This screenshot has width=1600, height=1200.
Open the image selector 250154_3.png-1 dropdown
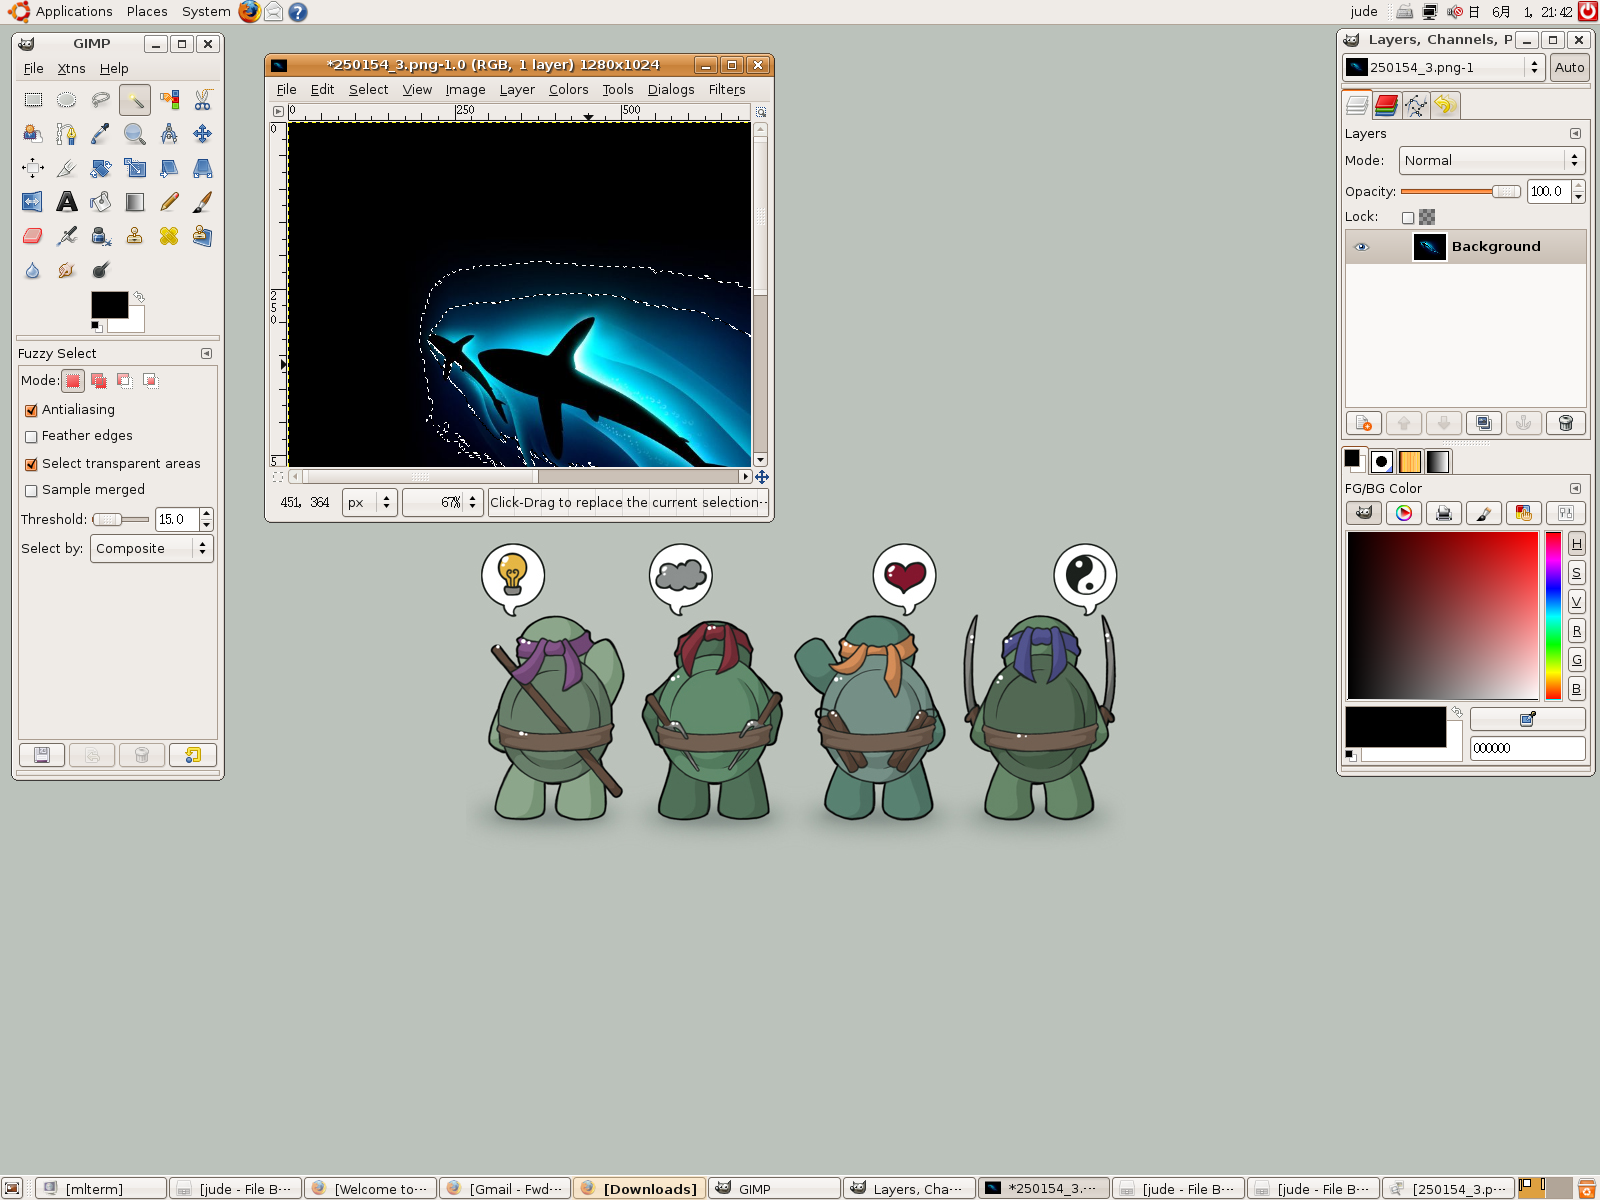[1443, 68]
